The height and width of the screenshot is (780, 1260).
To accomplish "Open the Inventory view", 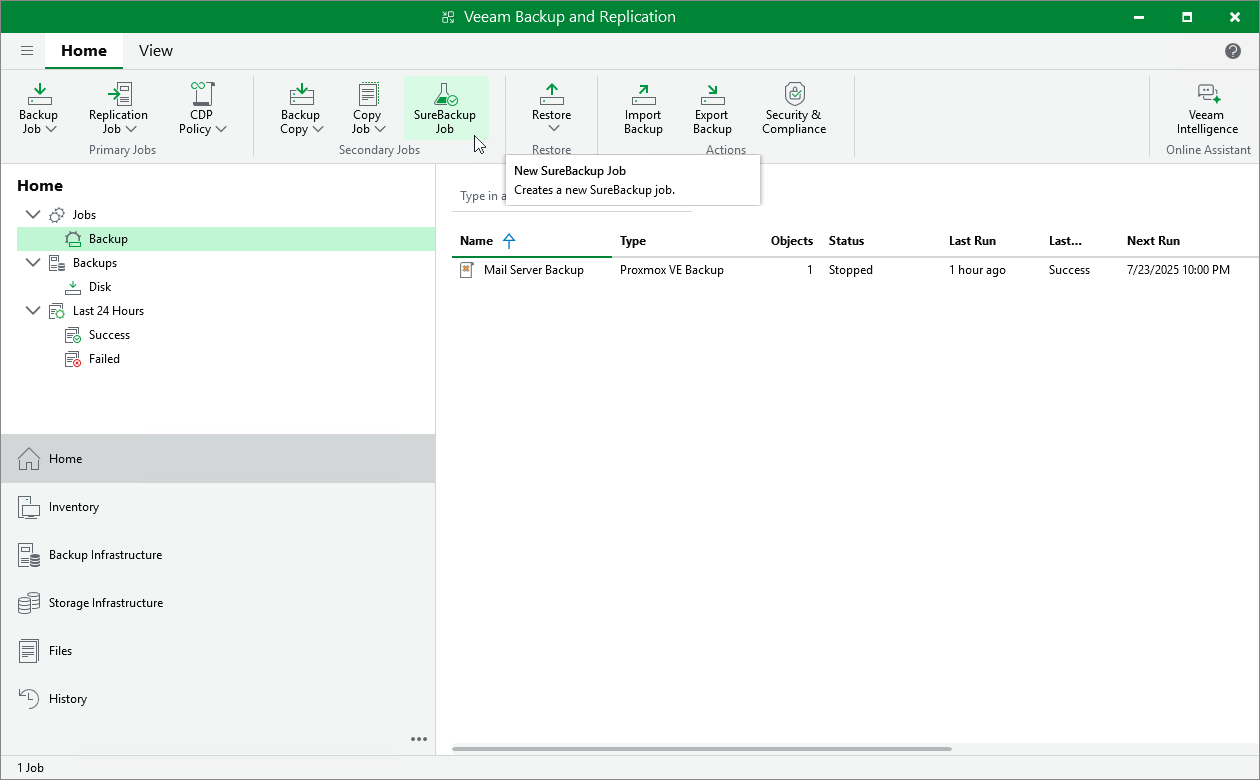I will (x=74, y=507).
